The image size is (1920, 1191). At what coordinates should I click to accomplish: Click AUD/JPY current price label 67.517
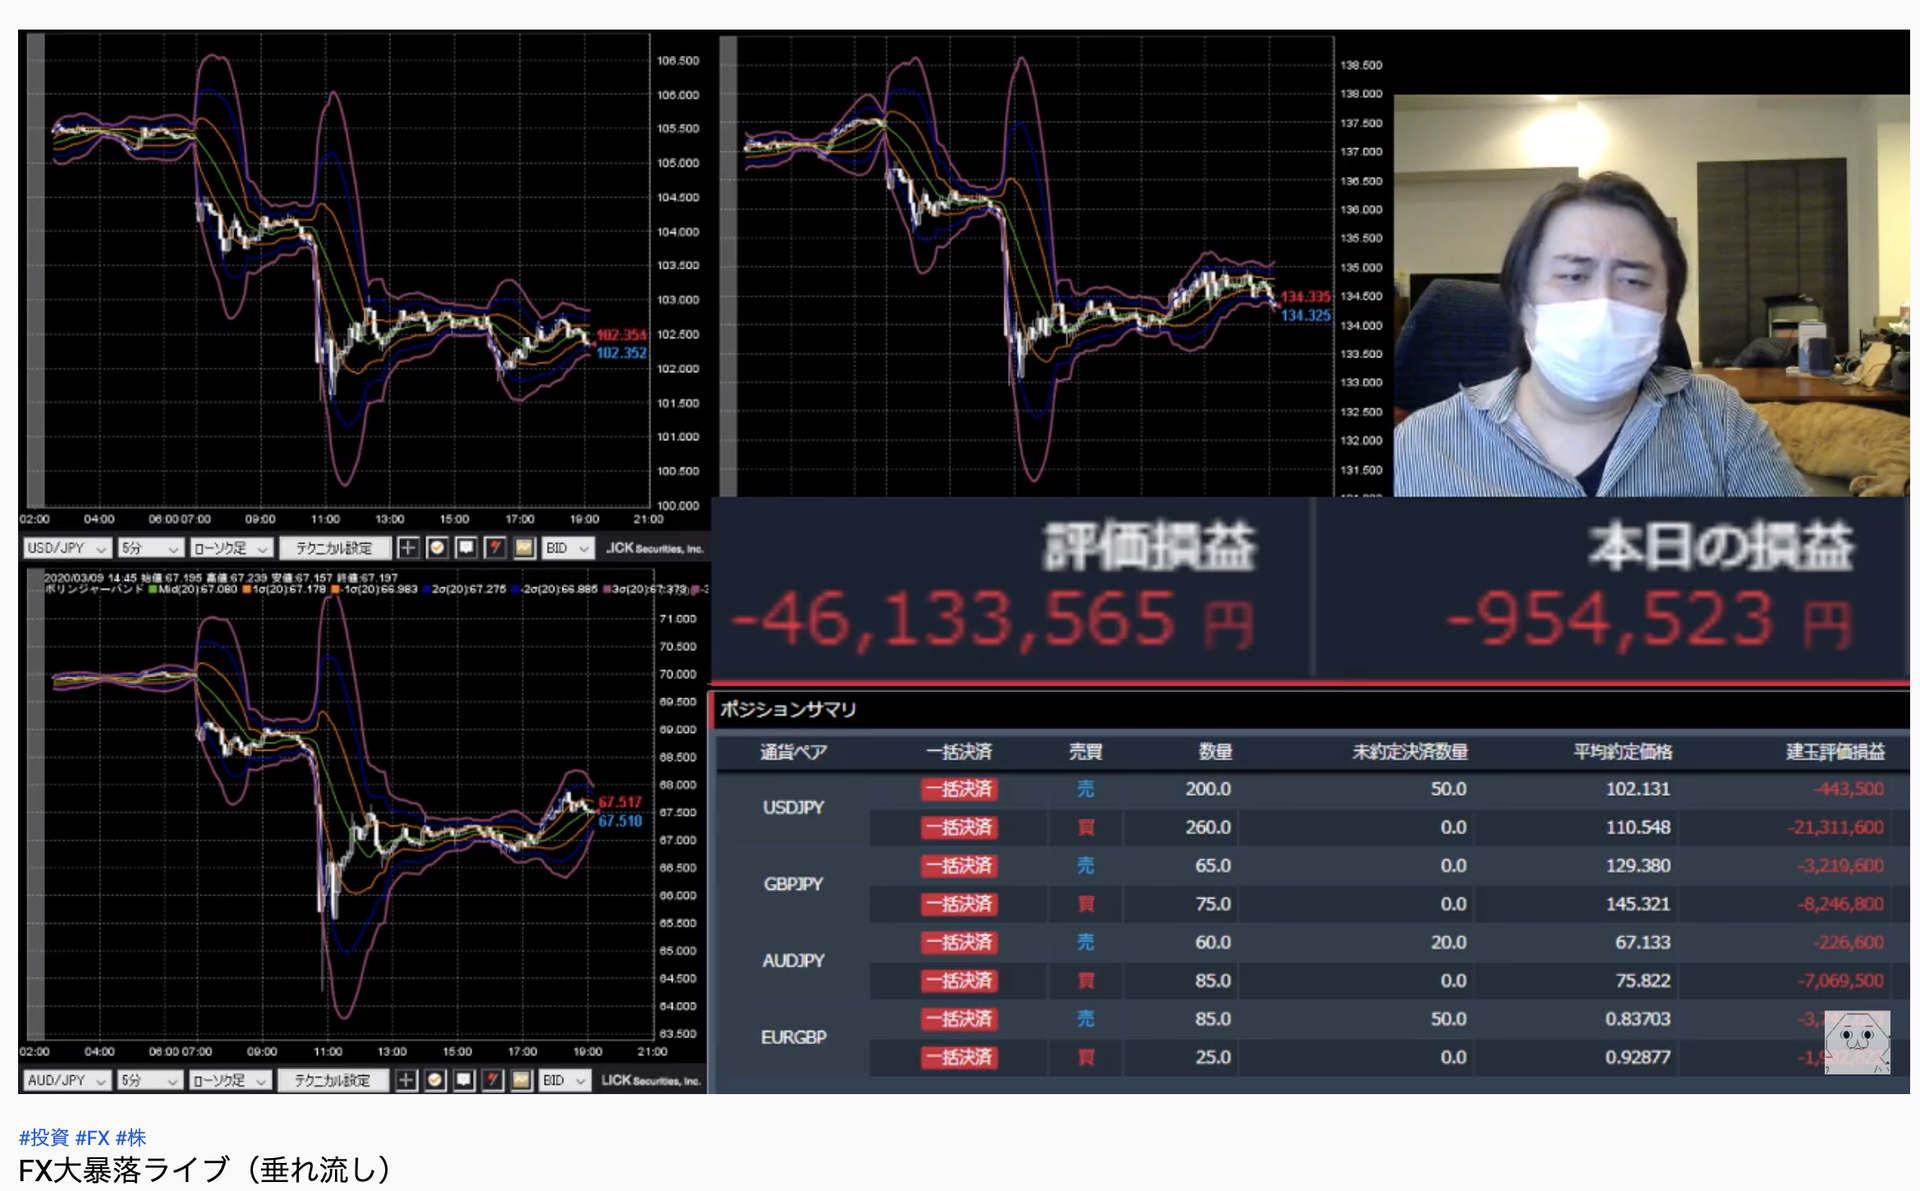click(x=620, y=802)
